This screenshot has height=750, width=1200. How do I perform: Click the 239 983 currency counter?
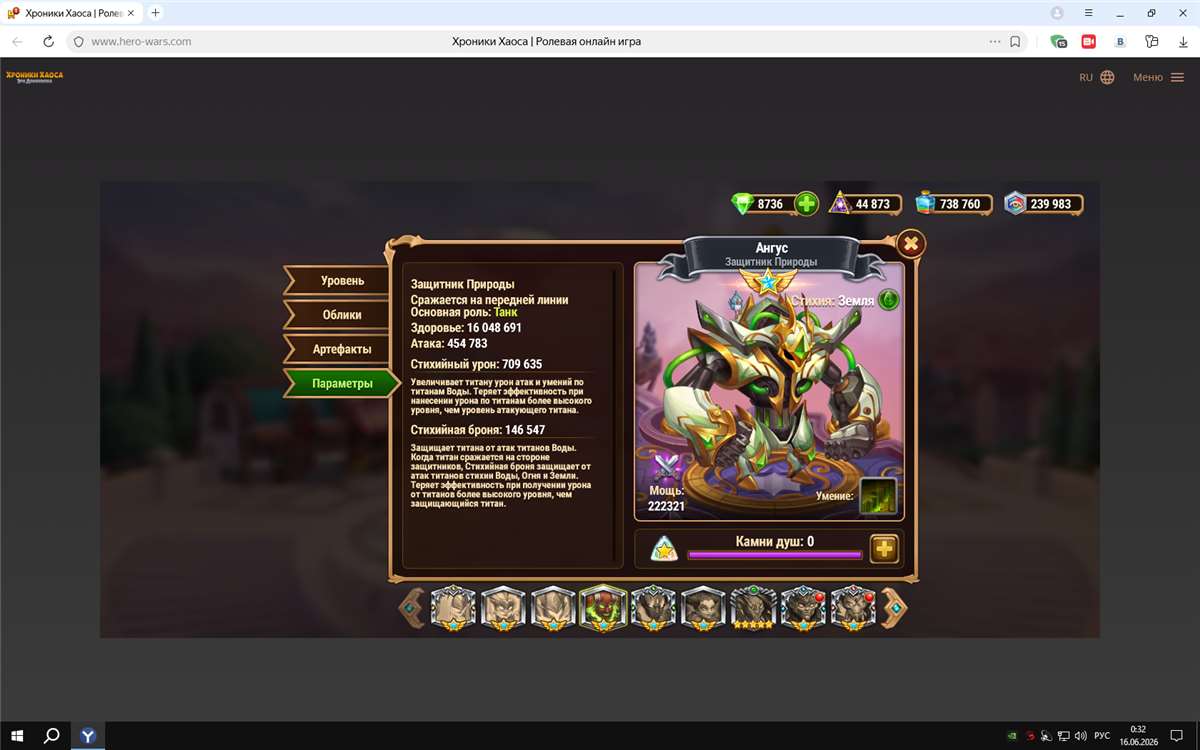coord(1044,204)
